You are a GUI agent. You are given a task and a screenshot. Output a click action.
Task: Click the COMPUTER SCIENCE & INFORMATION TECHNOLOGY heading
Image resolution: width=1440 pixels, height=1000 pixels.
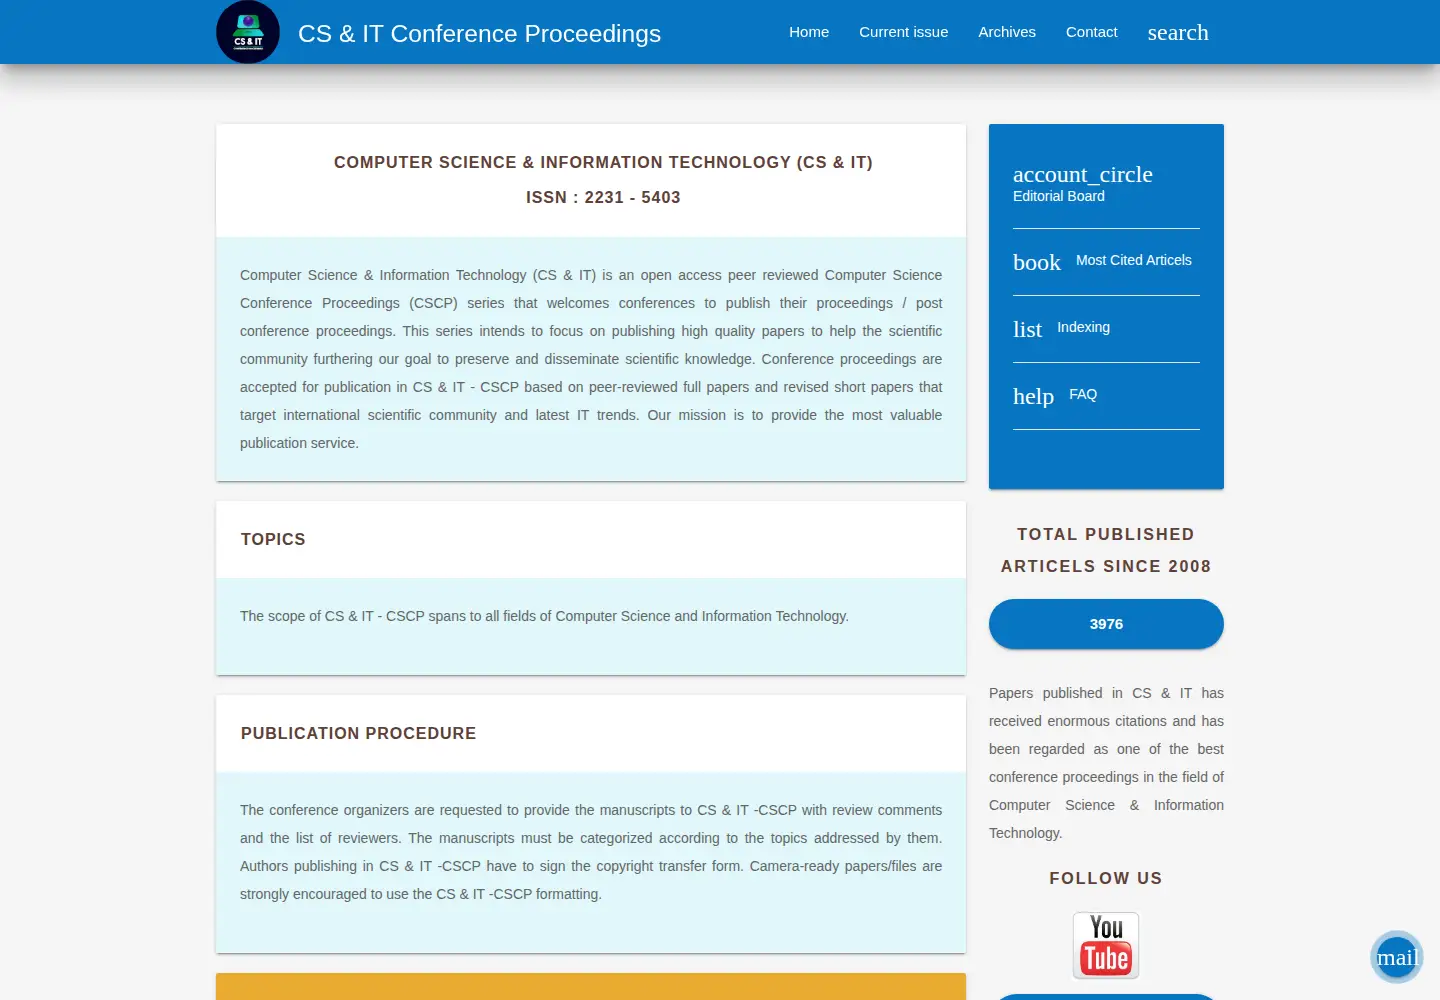[x=603, y=162]
